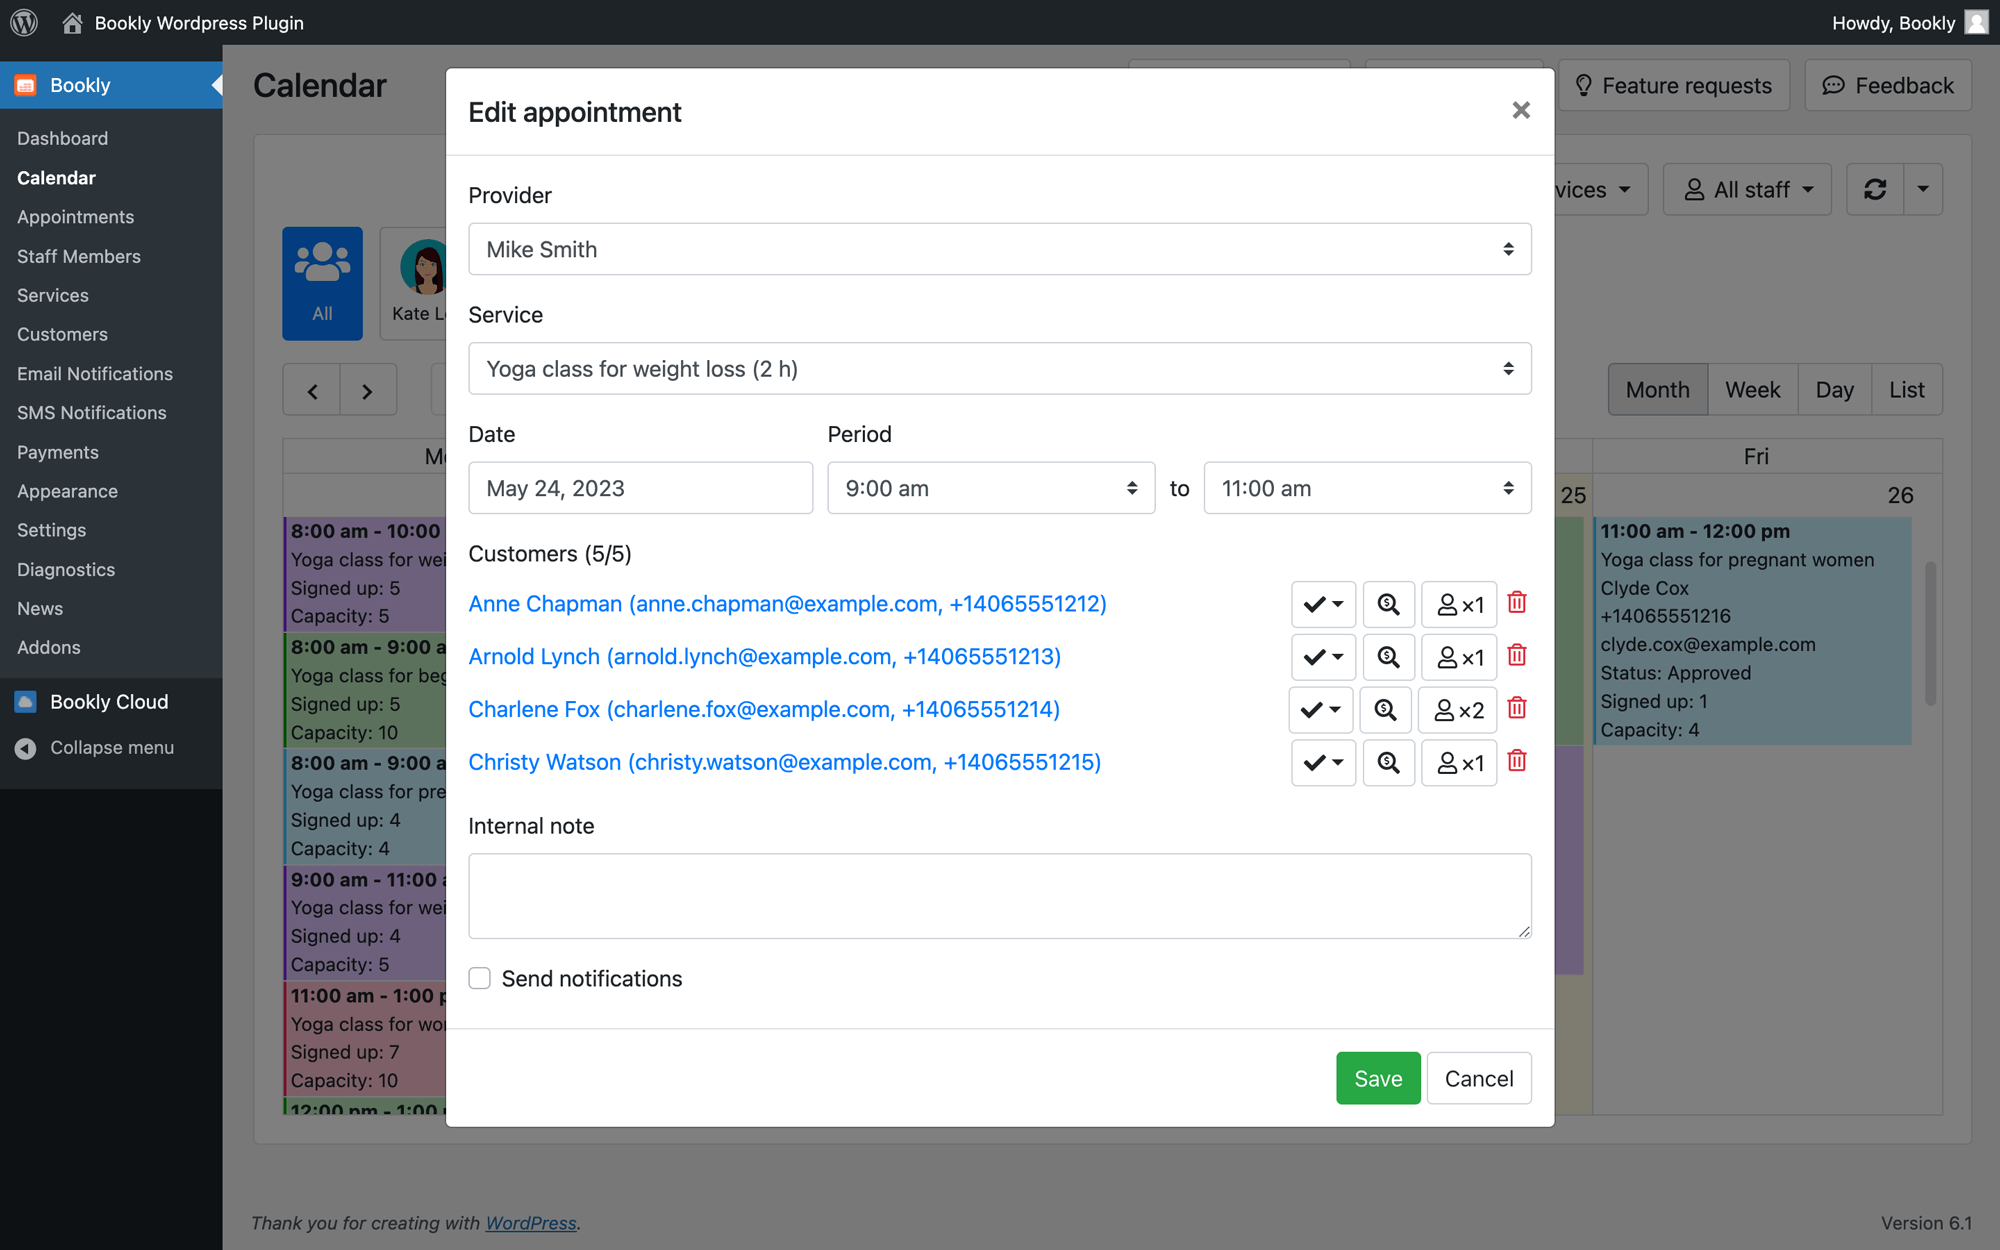Viewport: 2000px width, 1250px height.
Task: Go to previous month with left arrow
Action: tap(312, 390)
